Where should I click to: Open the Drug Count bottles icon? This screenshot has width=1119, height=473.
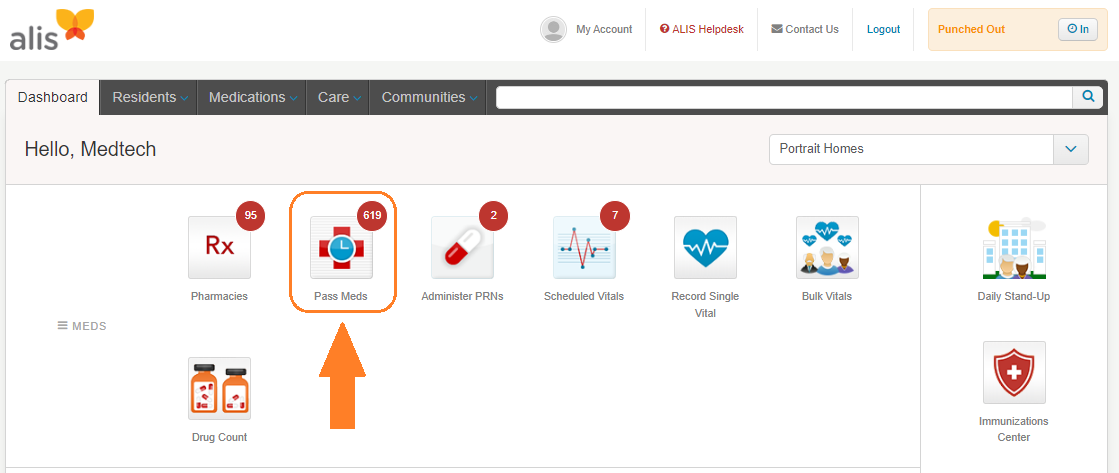[219, 388]
